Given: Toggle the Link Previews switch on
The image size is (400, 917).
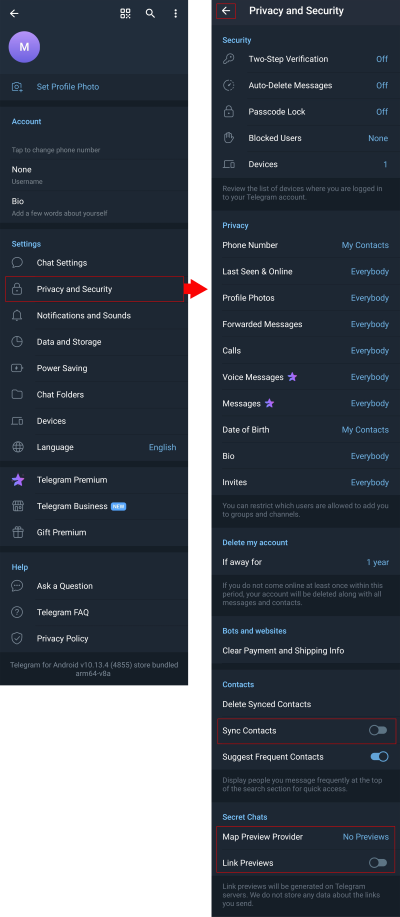Looking at the screenshot, I should (x=378, y=863).
